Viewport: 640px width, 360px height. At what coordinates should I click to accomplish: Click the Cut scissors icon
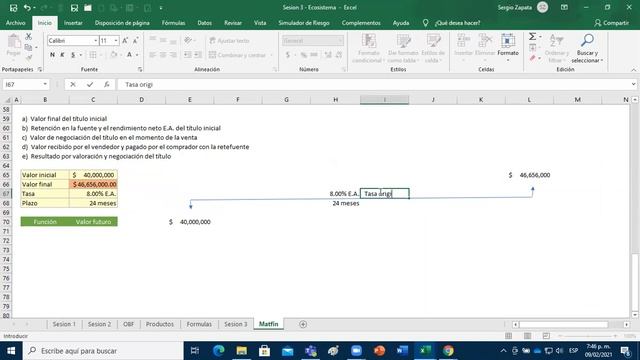[x=28, y=37]
